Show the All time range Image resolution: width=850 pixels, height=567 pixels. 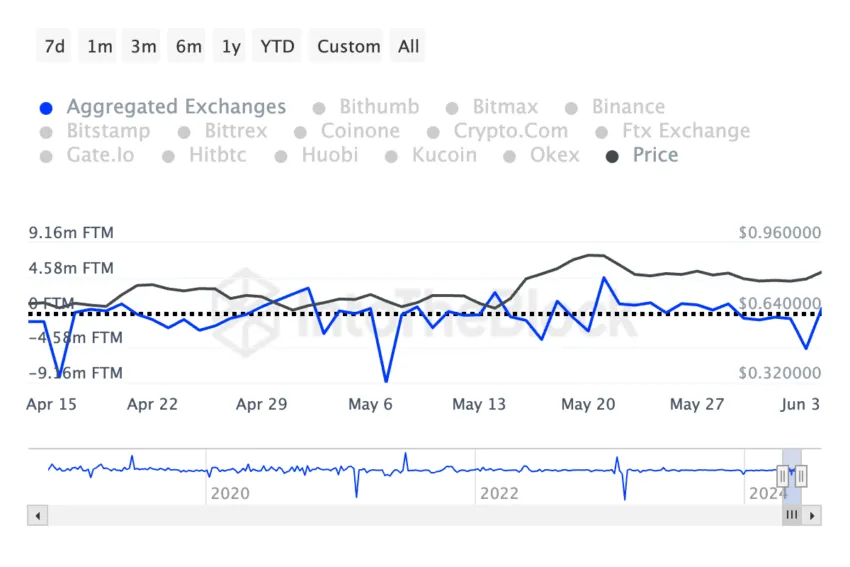(x=408, y=46)
